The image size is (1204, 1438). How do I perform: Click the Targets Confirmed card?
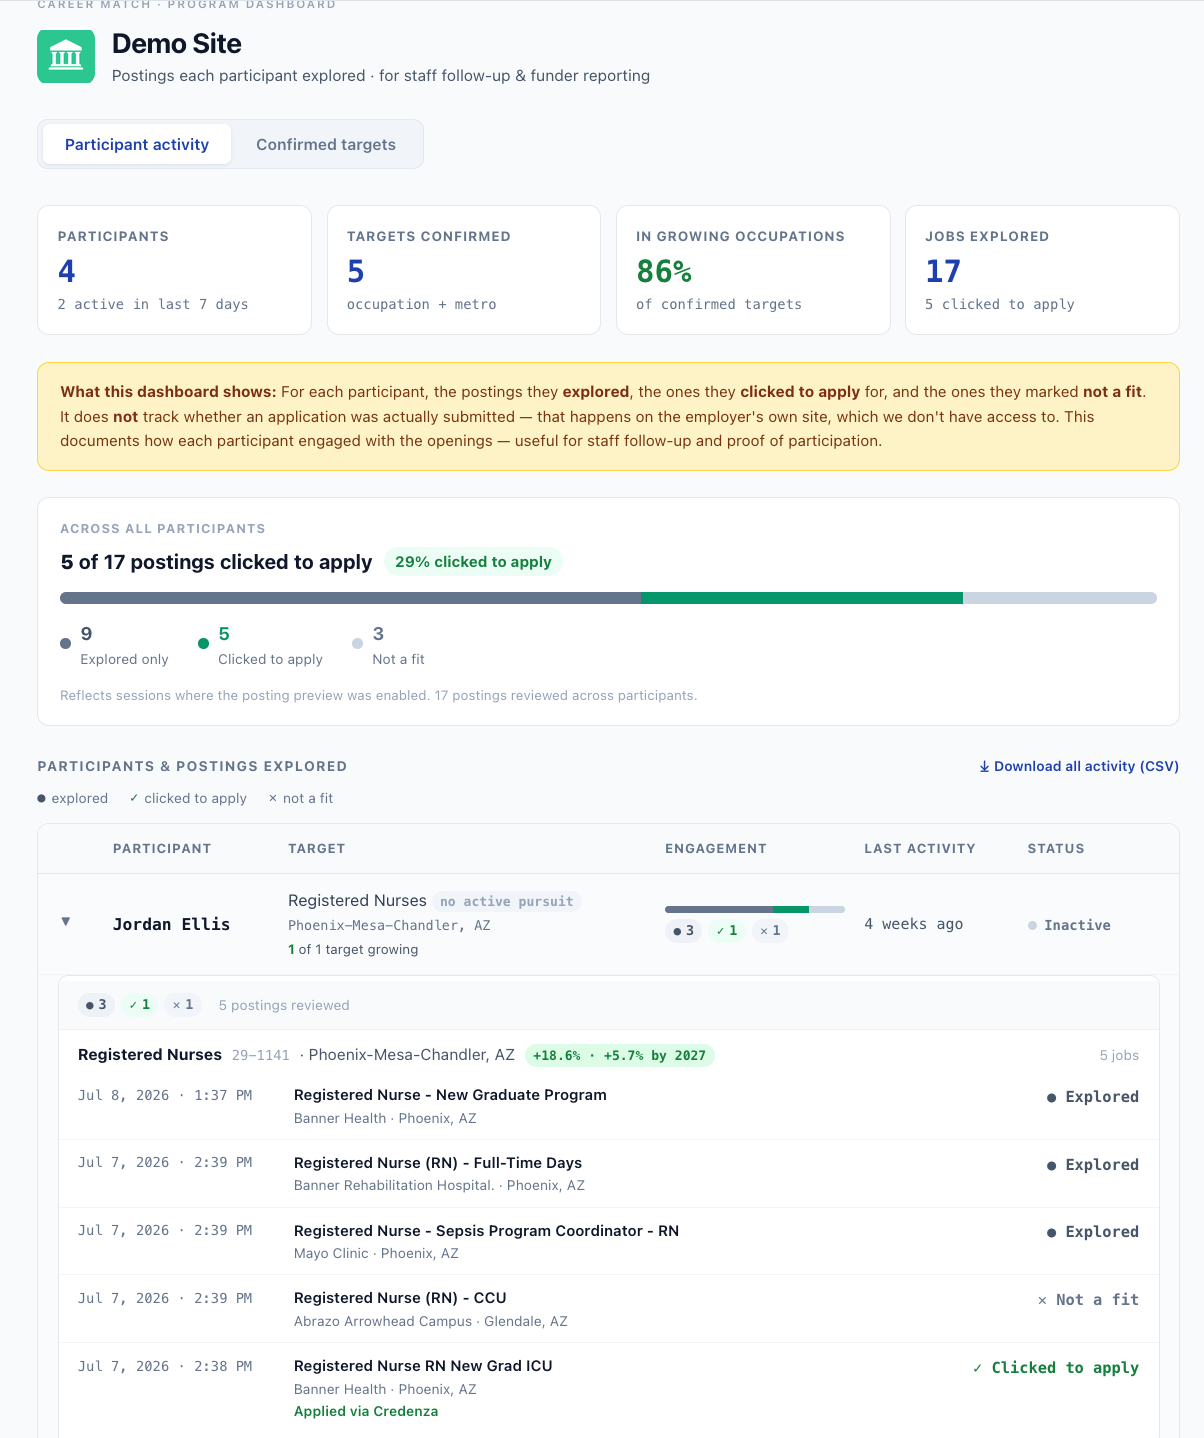coord(464,270)
